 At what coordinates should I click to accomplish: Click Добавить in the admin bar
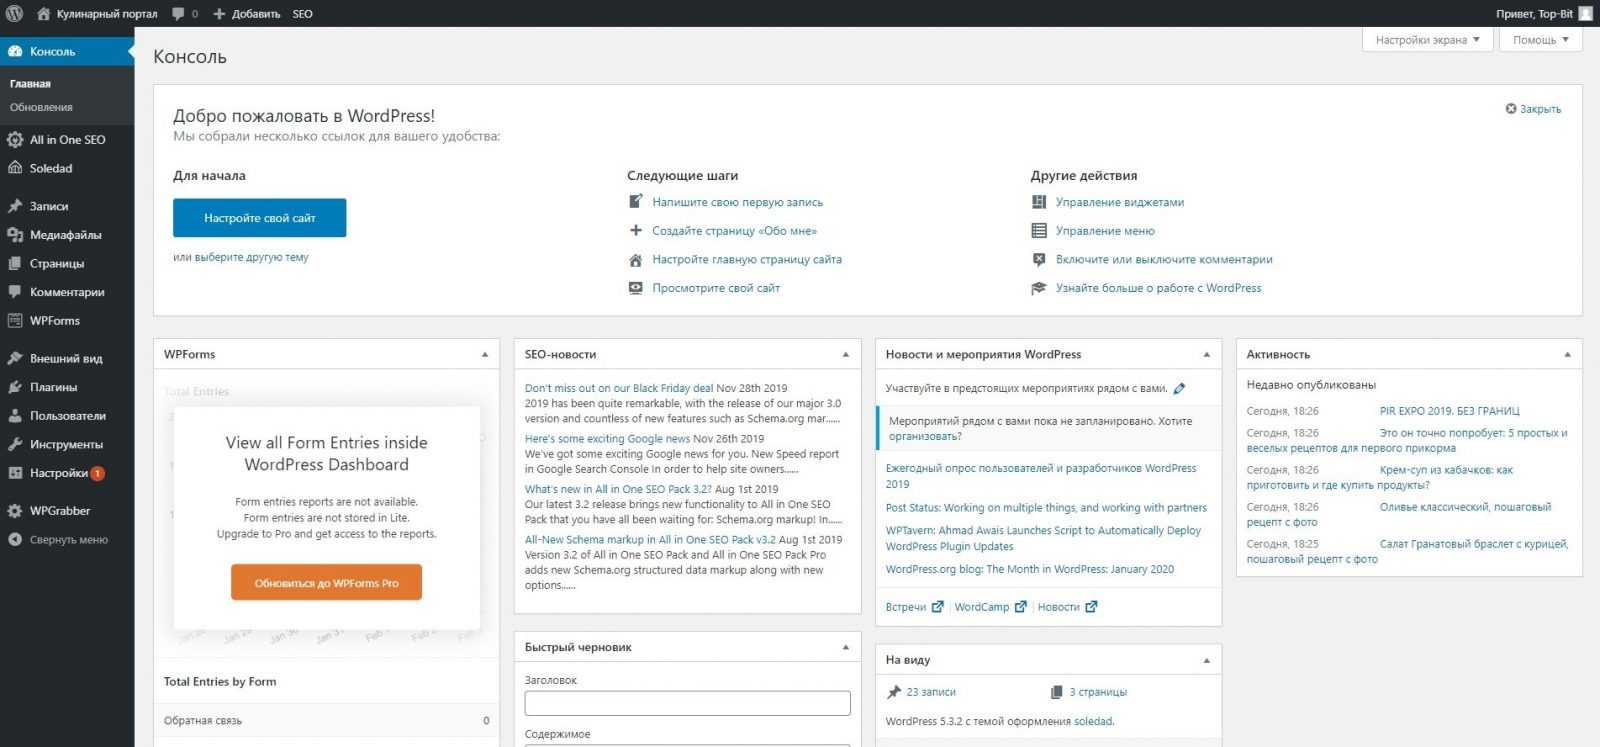(247, 14)
